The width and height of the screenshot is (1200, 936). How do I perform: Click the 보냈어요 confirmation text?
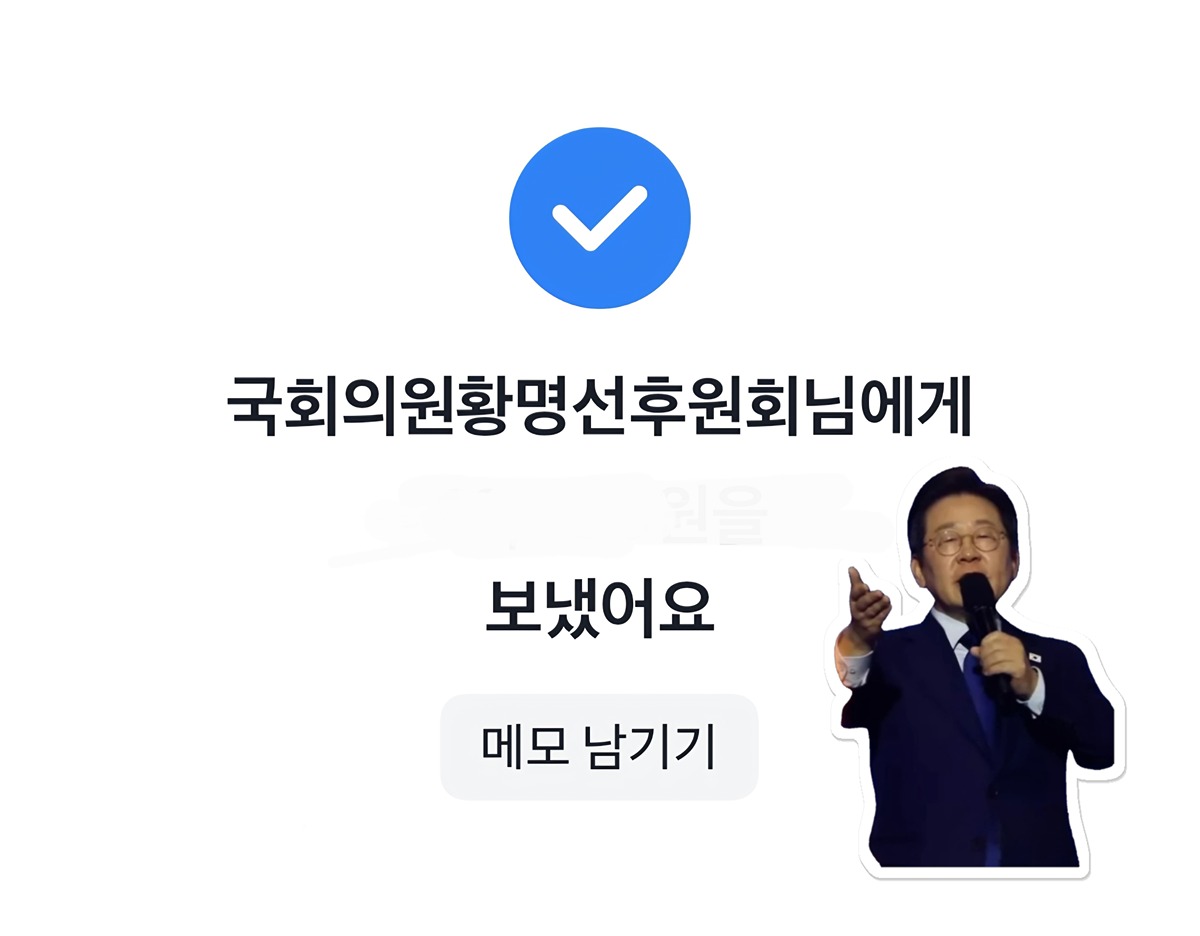coord(599,607)
